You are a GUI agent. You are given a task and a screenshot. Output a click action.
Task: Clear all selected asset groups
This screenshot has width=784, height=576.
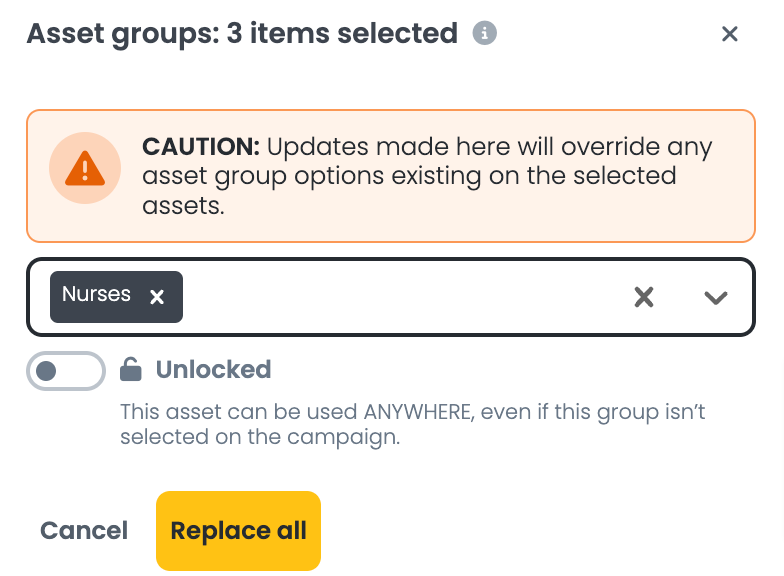coord(644,297)
